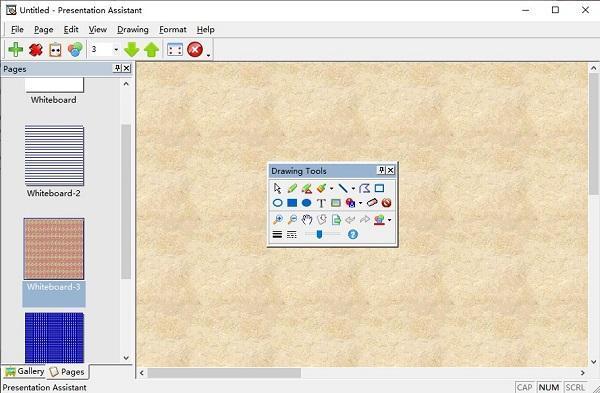This screenshot has width=600, height=393.
Task: Click the page rename icon in toolbar
Action: (55, 50)
